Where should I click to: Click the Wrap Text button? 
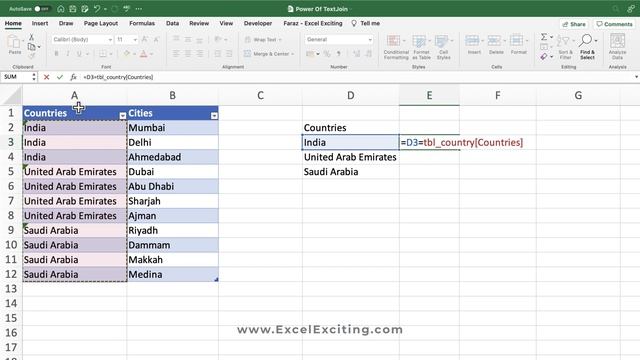pyautogui.click(x=263, y=40)
